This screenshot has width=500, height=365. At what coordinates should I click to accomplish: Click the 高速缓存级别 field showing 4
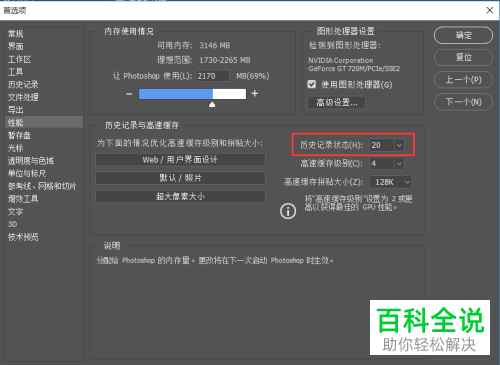tap(382, 164)
